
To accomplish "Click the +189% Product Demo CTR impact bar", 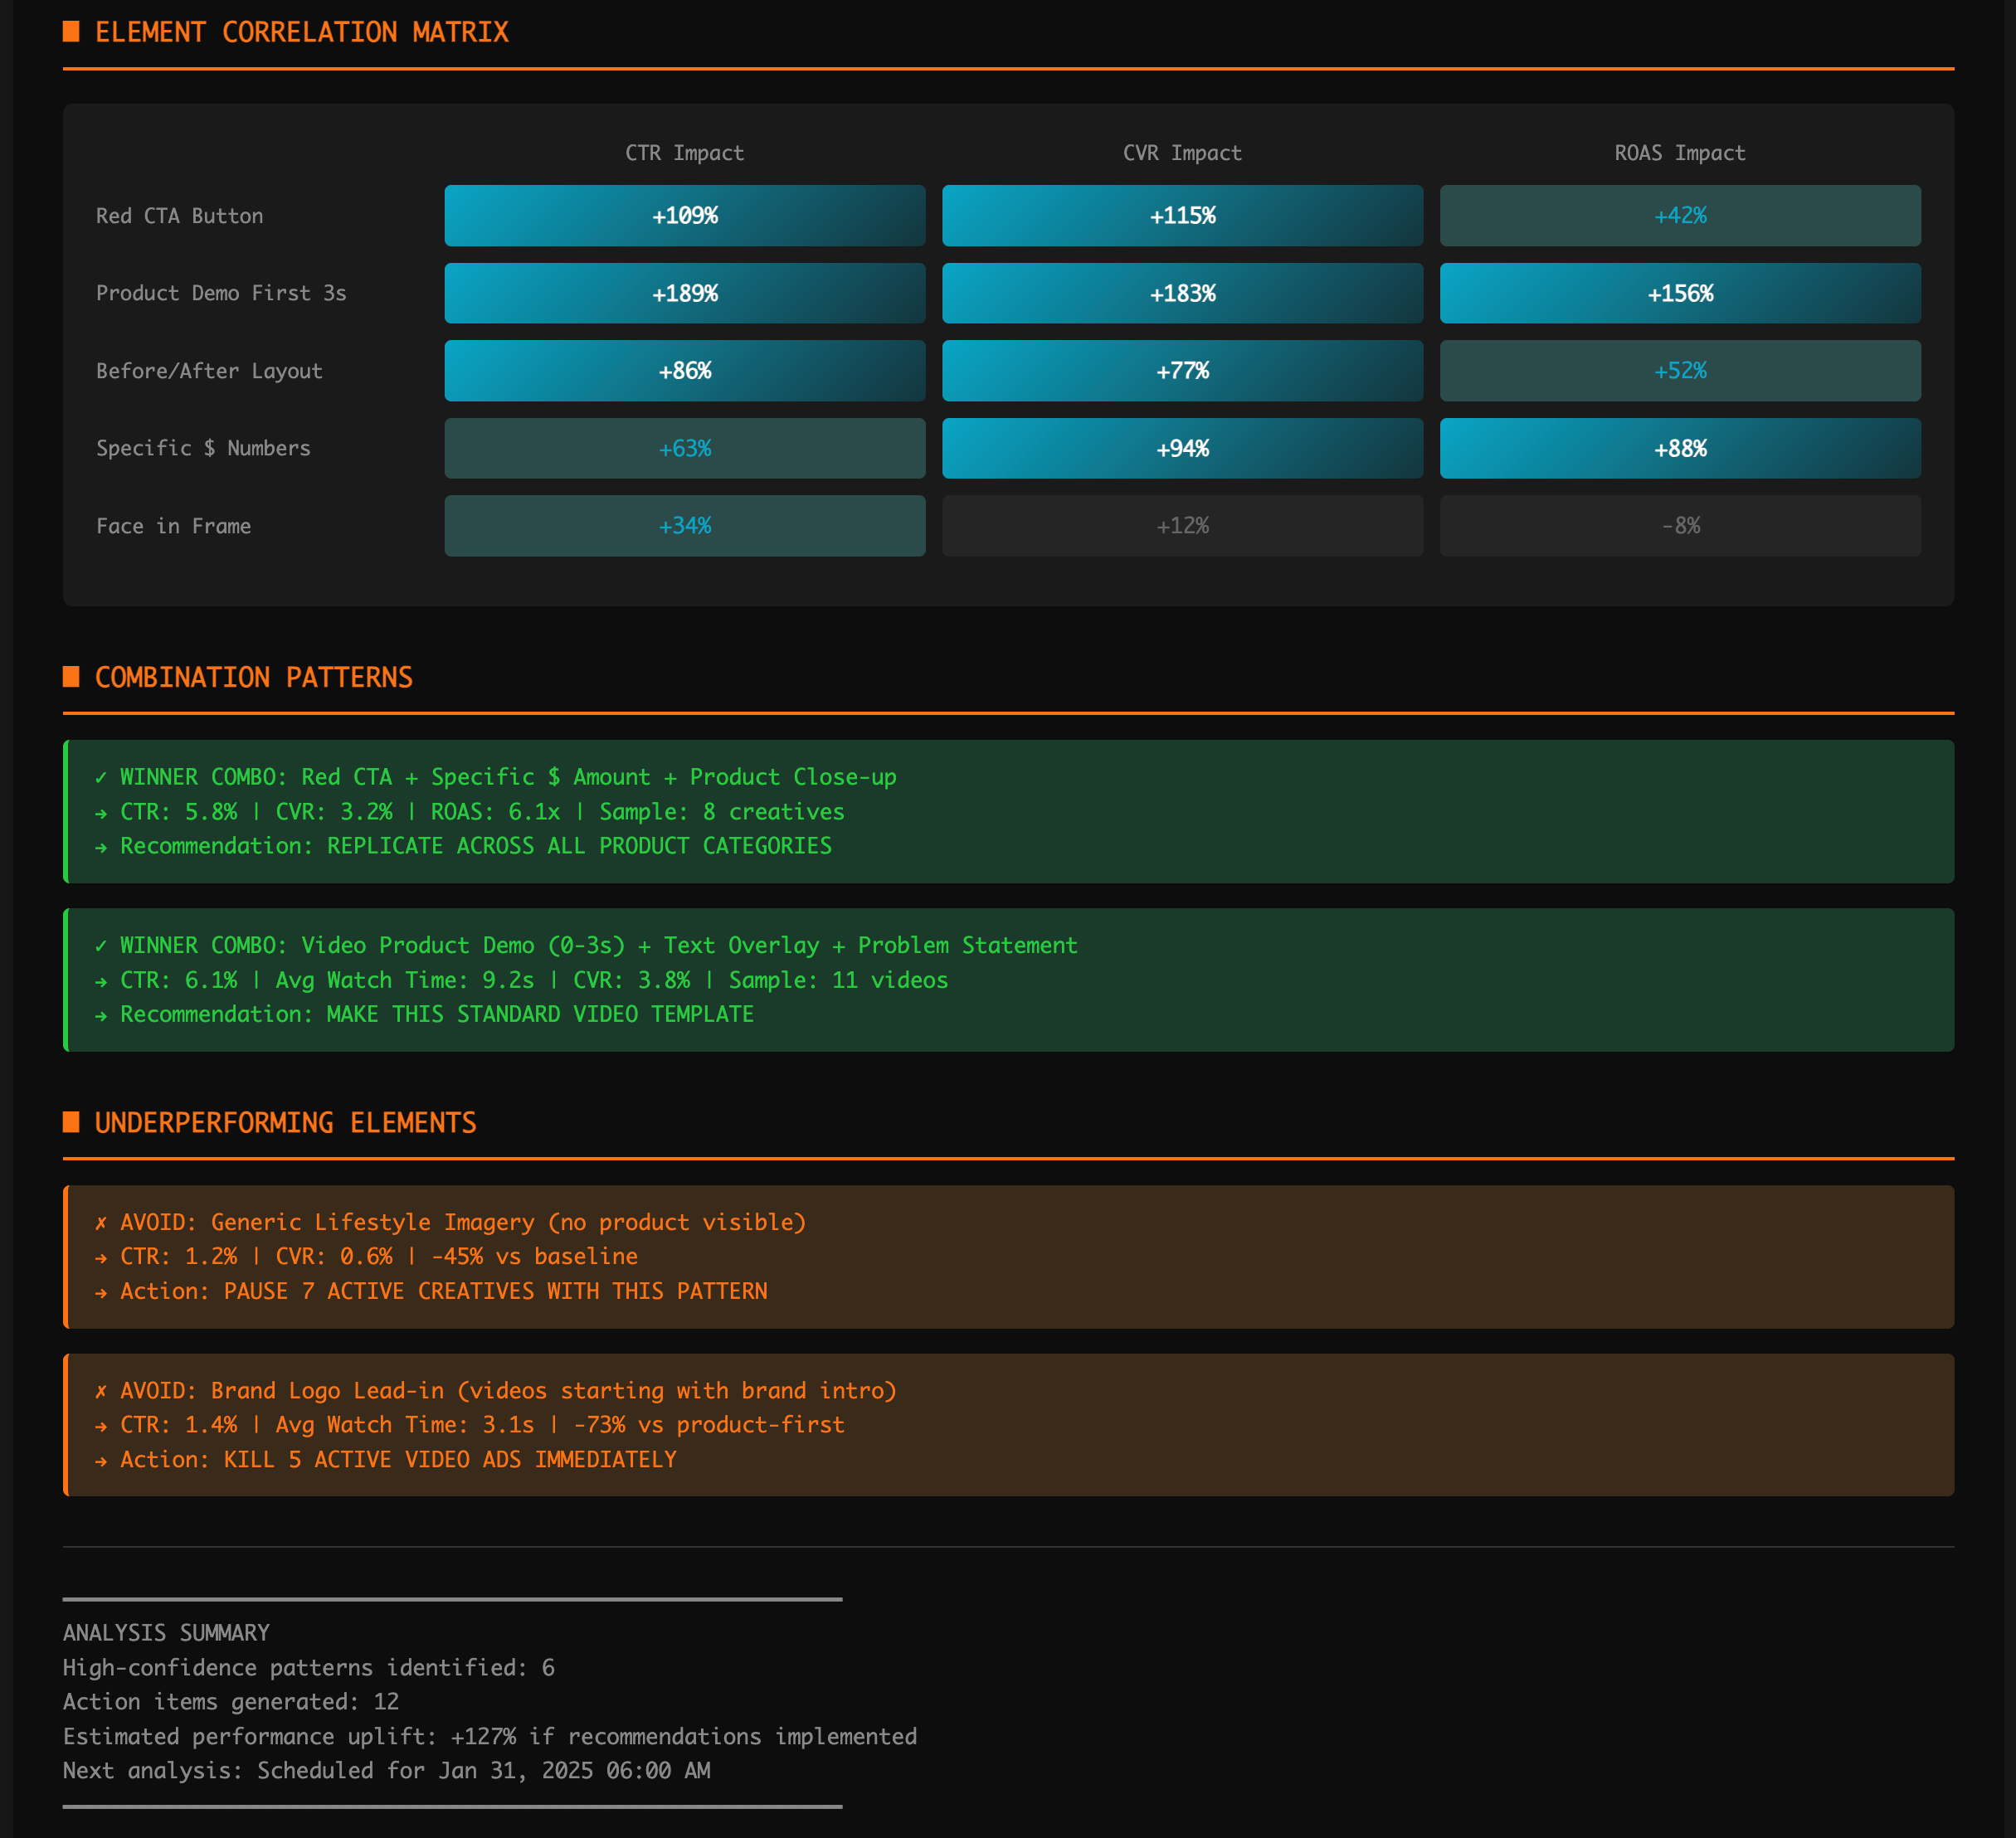I will point(684,293).
